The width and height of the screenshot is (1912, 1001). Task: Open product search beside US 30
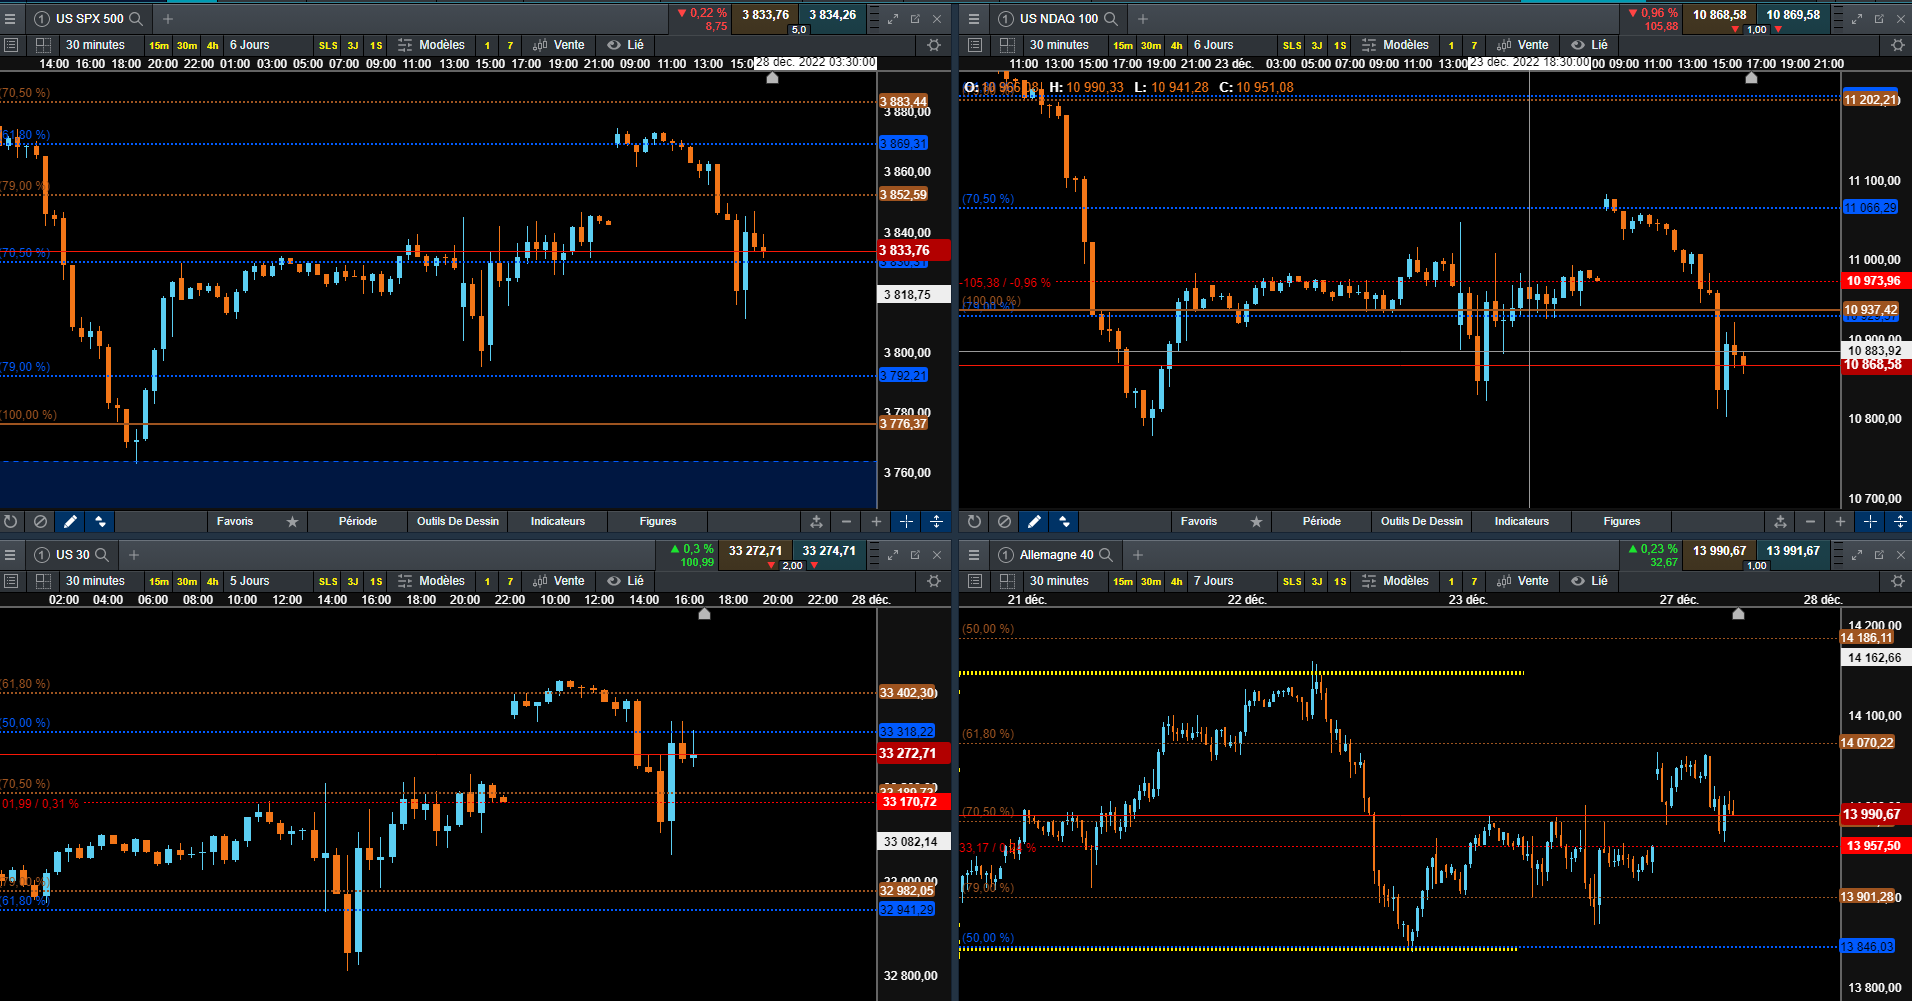coord(102,555)
